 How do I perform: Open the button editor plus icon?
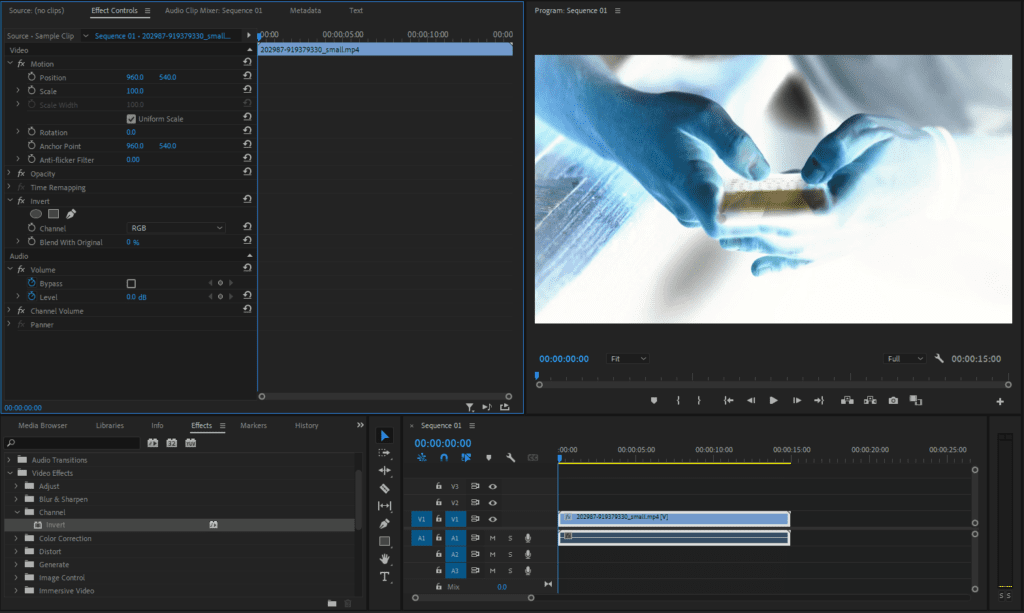click(x=1000, y=401)
